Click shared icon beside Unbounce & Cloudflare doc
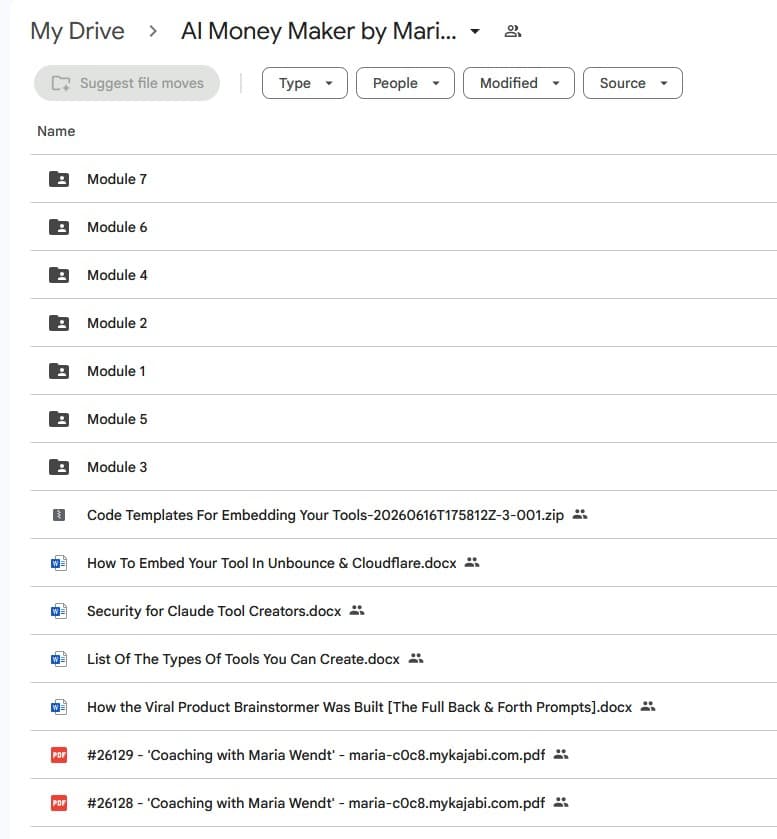Image resolution: width=777 pixels, height=839 pixels. click(472, 562)
